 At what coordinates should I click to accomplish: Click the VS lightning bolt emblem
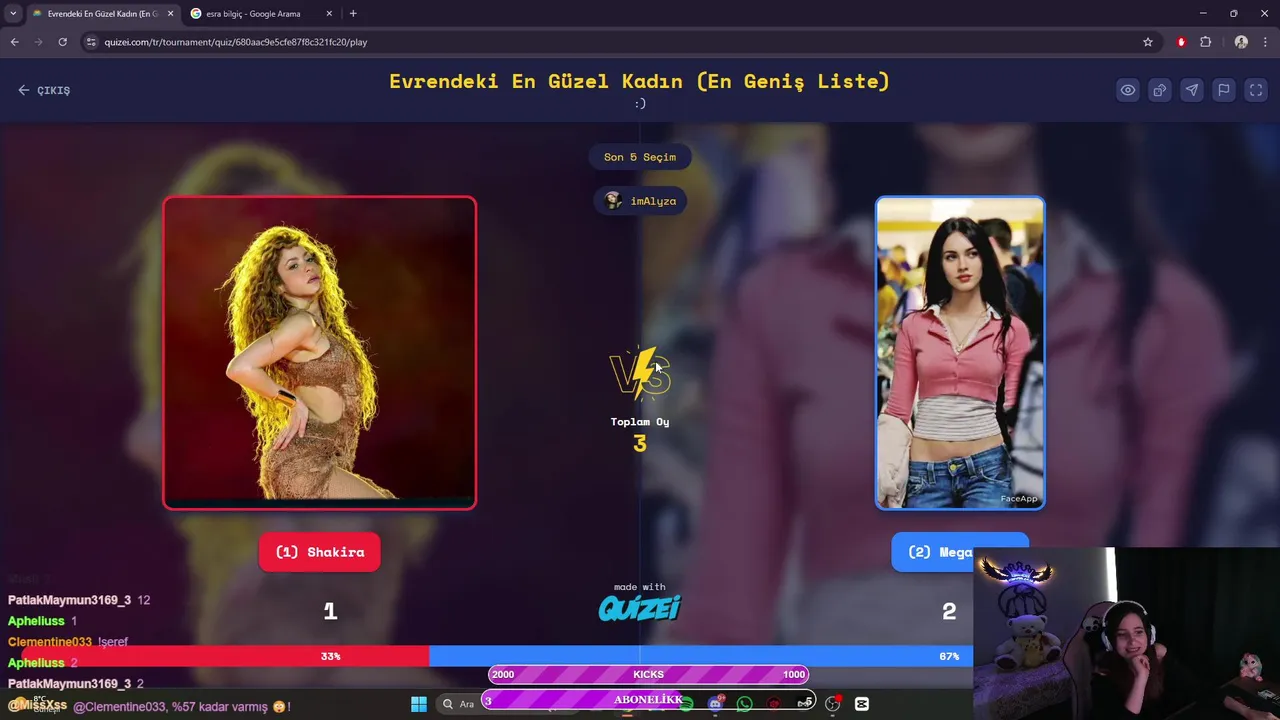click(x=640, y=373)
